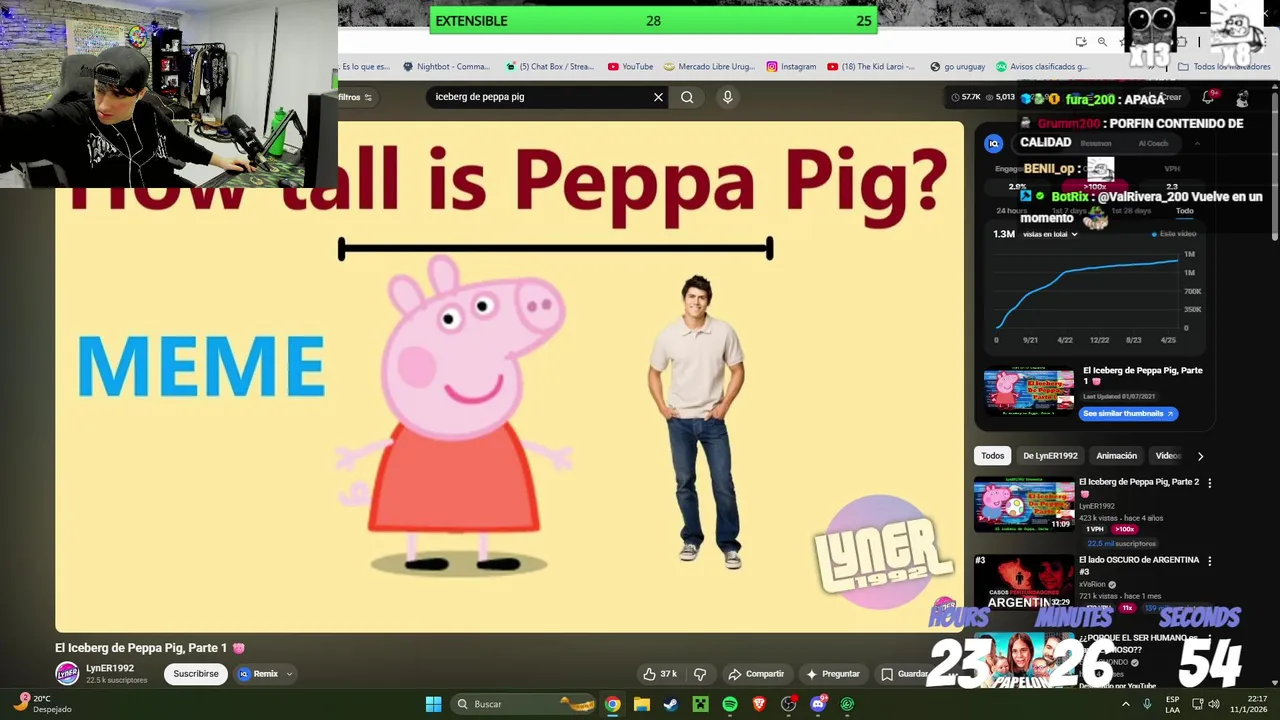Image resolution: width=1280 pixels, height=720 pixels.
Task: Like the video with thumbs up
Action: coord(661,674)
